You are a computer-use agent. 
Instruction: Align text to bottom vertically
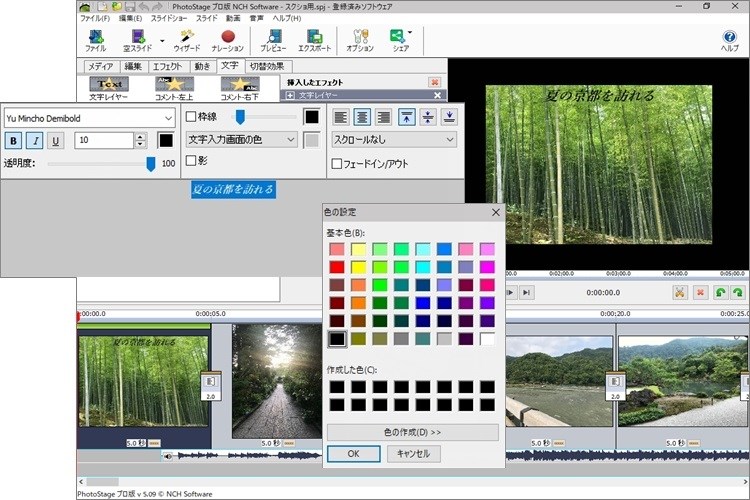[x=449, y=117]
